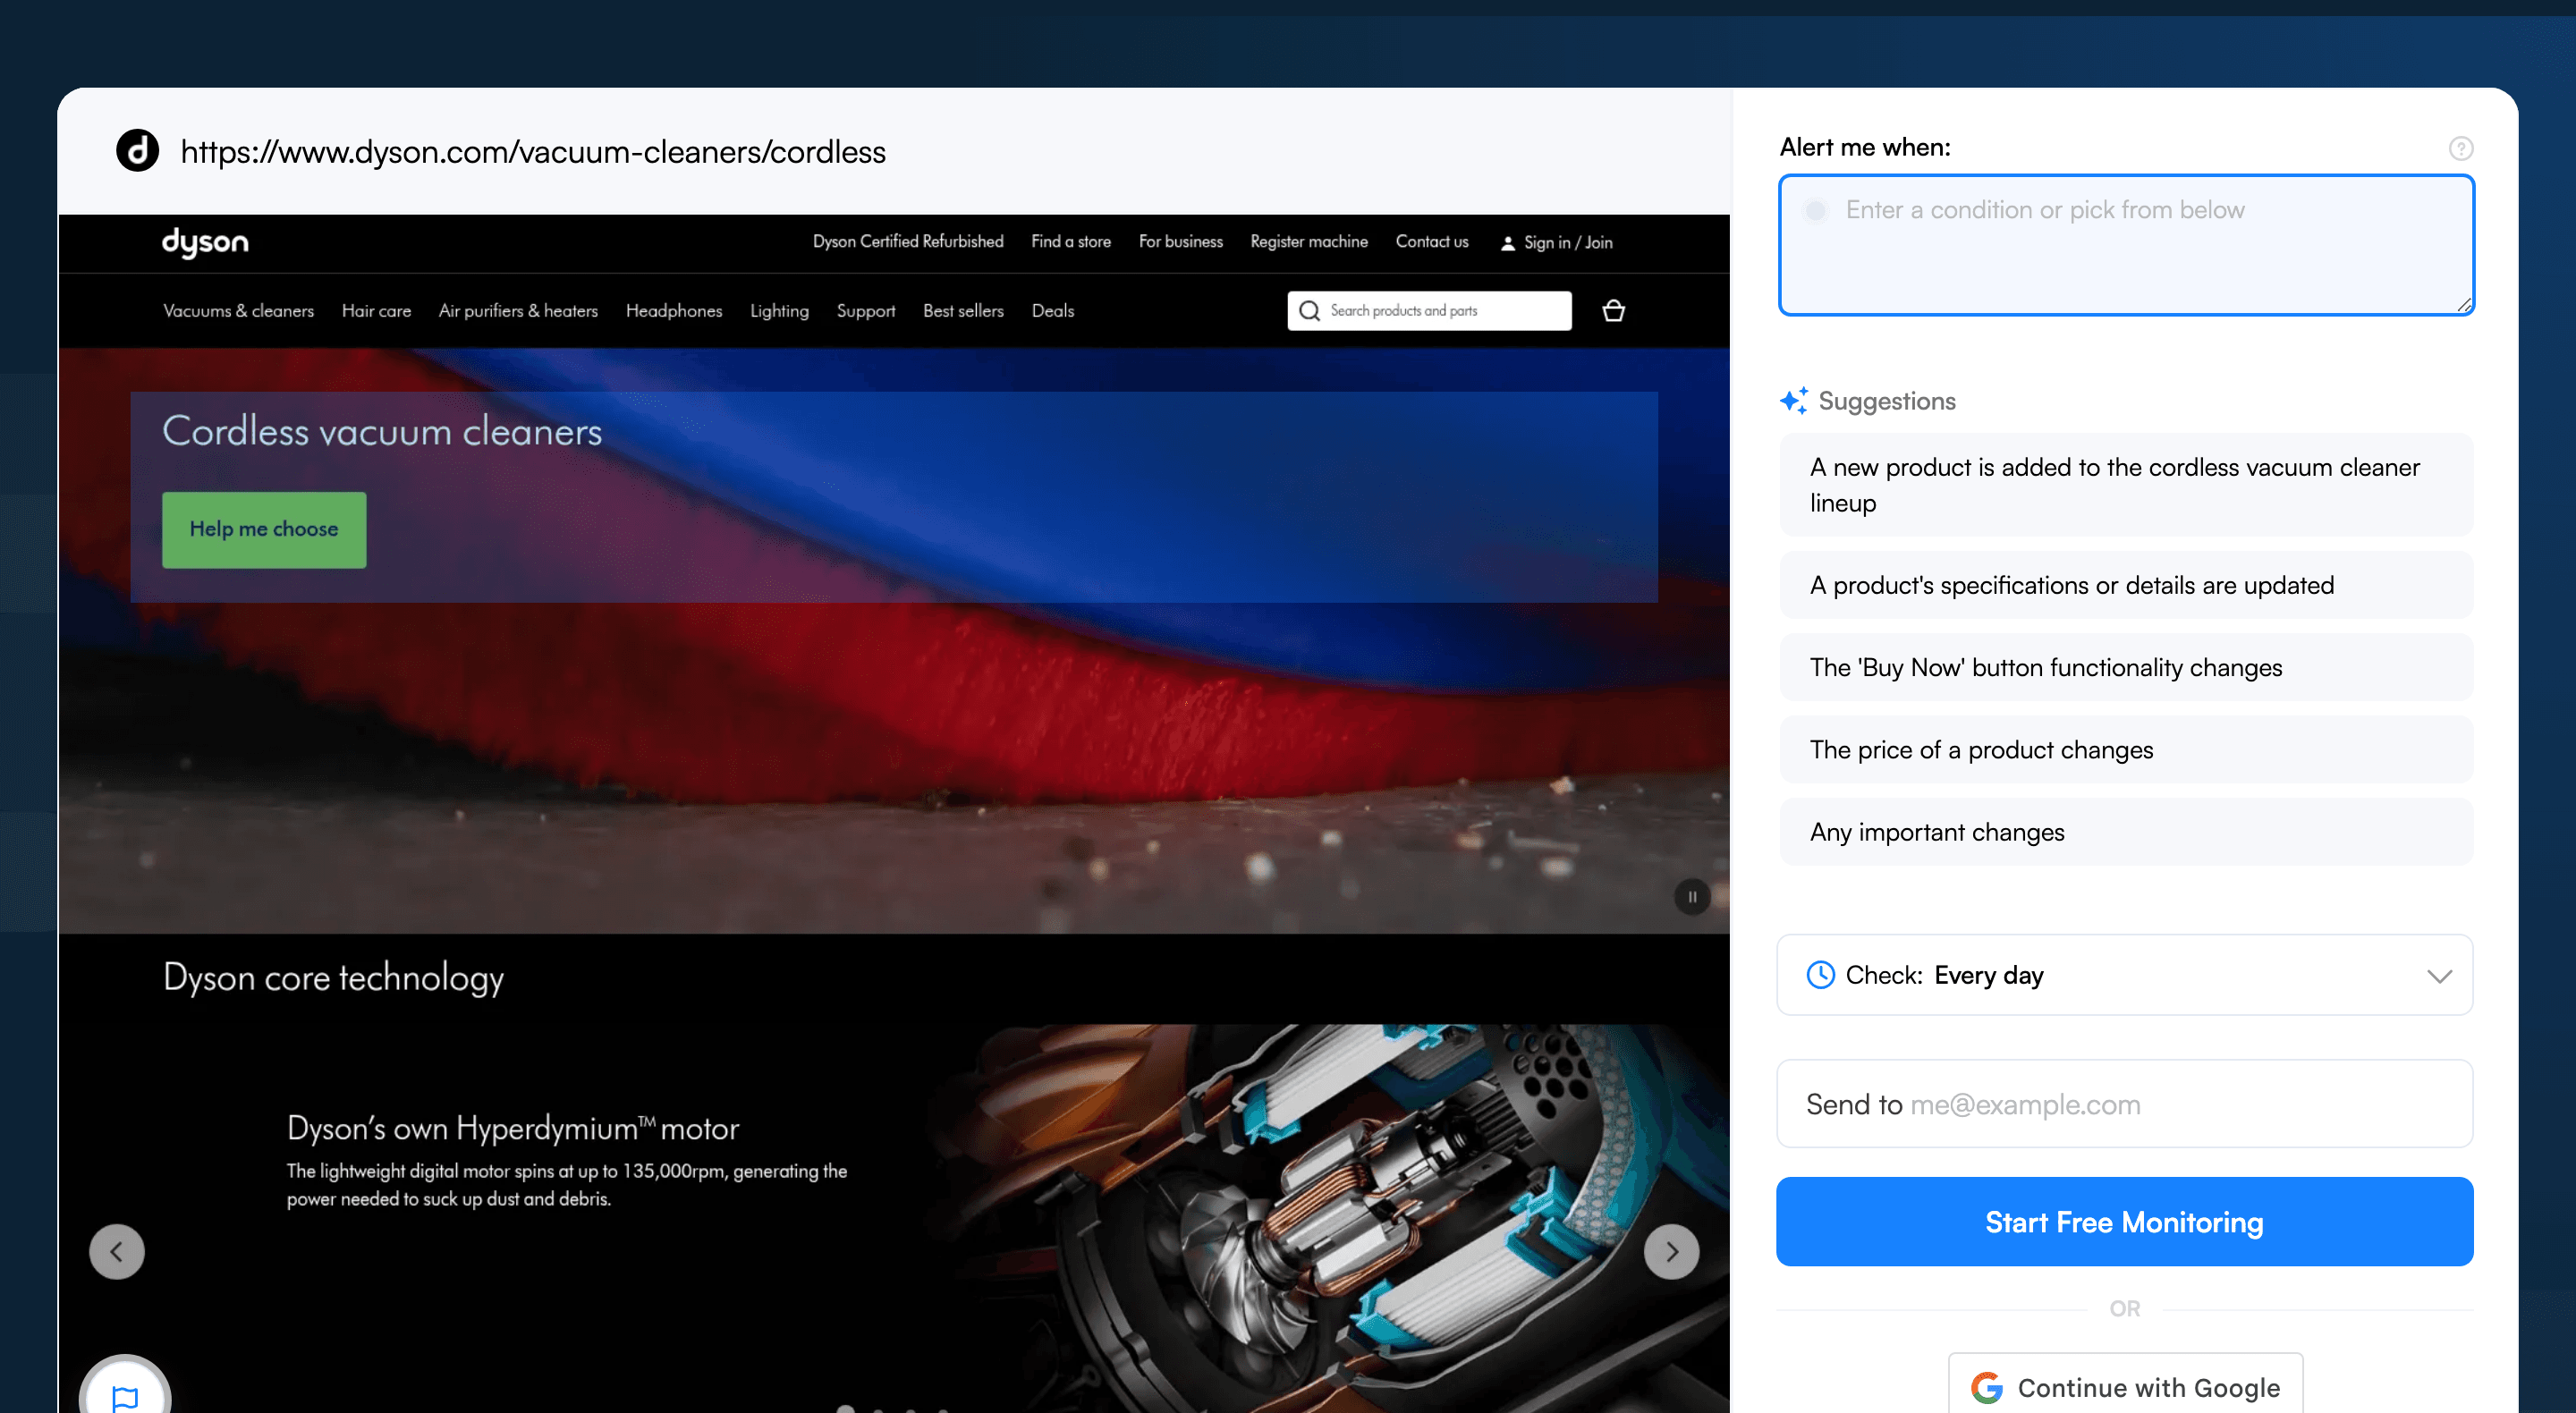Open the shopping basket icon
The height and width of the screenshot is (1413, 2576).
click(1613, 311)
